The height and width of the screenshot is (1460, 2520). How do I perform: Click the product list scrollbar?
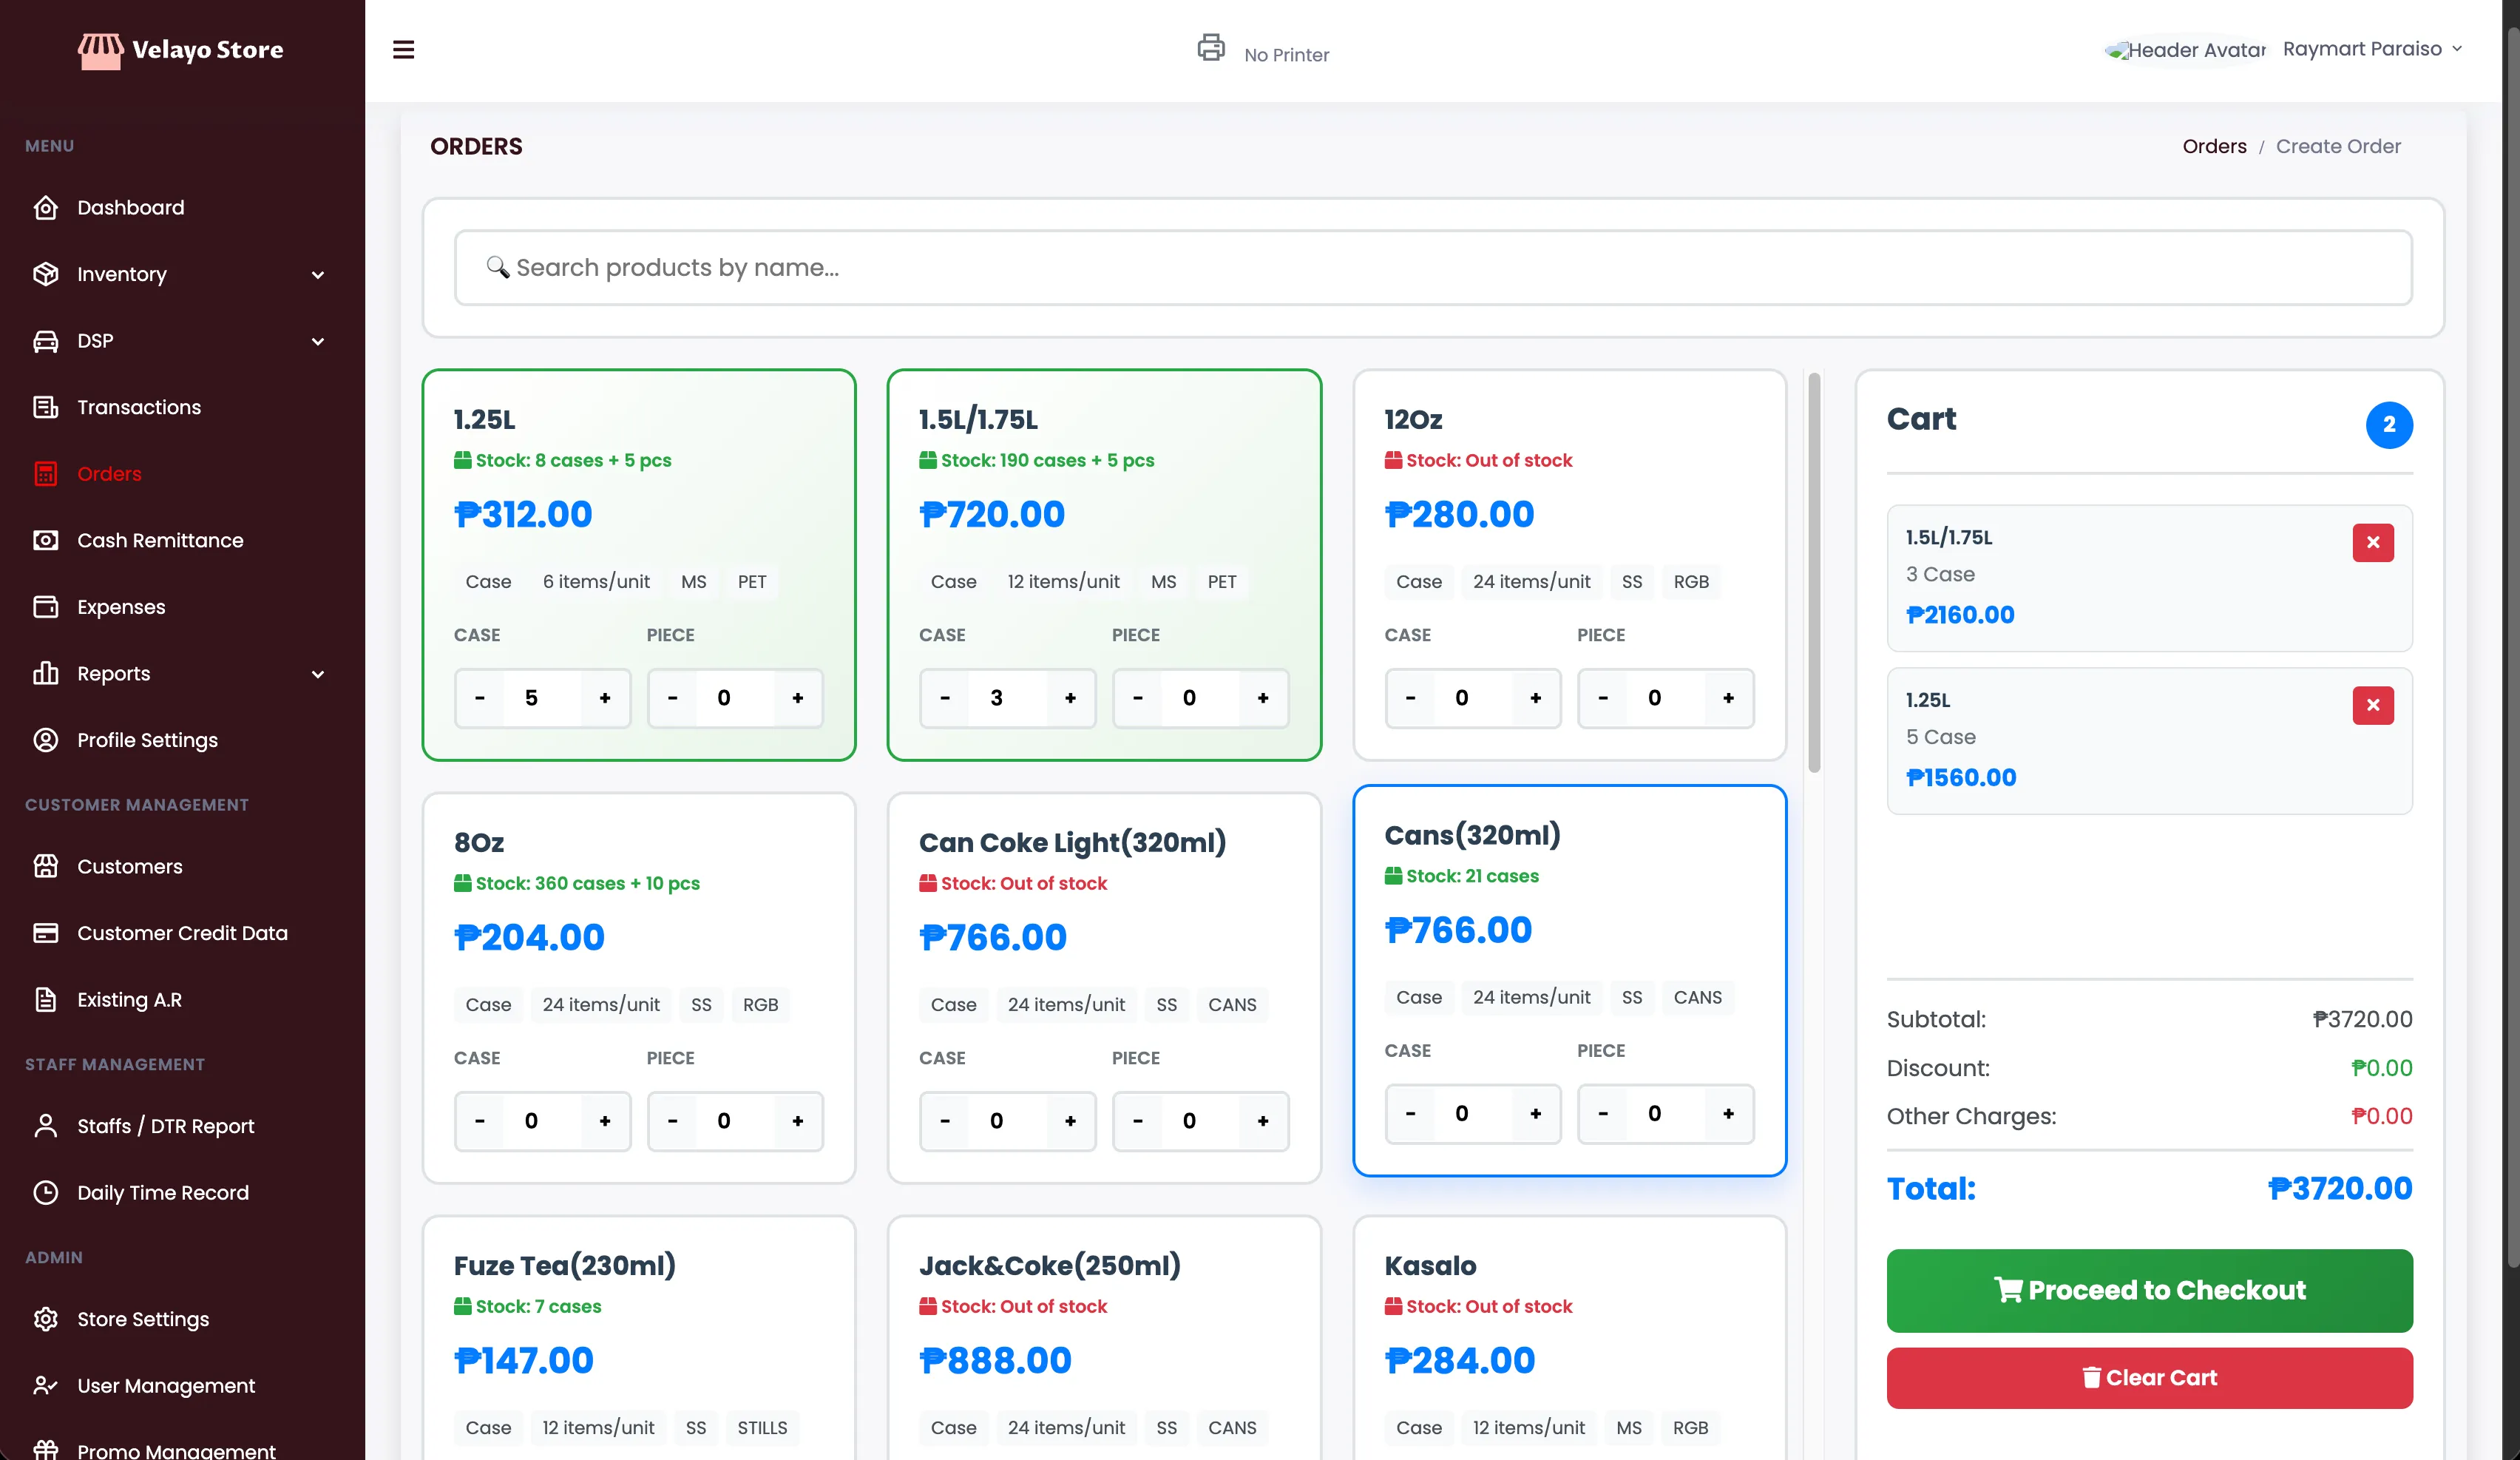[1814, 573]
